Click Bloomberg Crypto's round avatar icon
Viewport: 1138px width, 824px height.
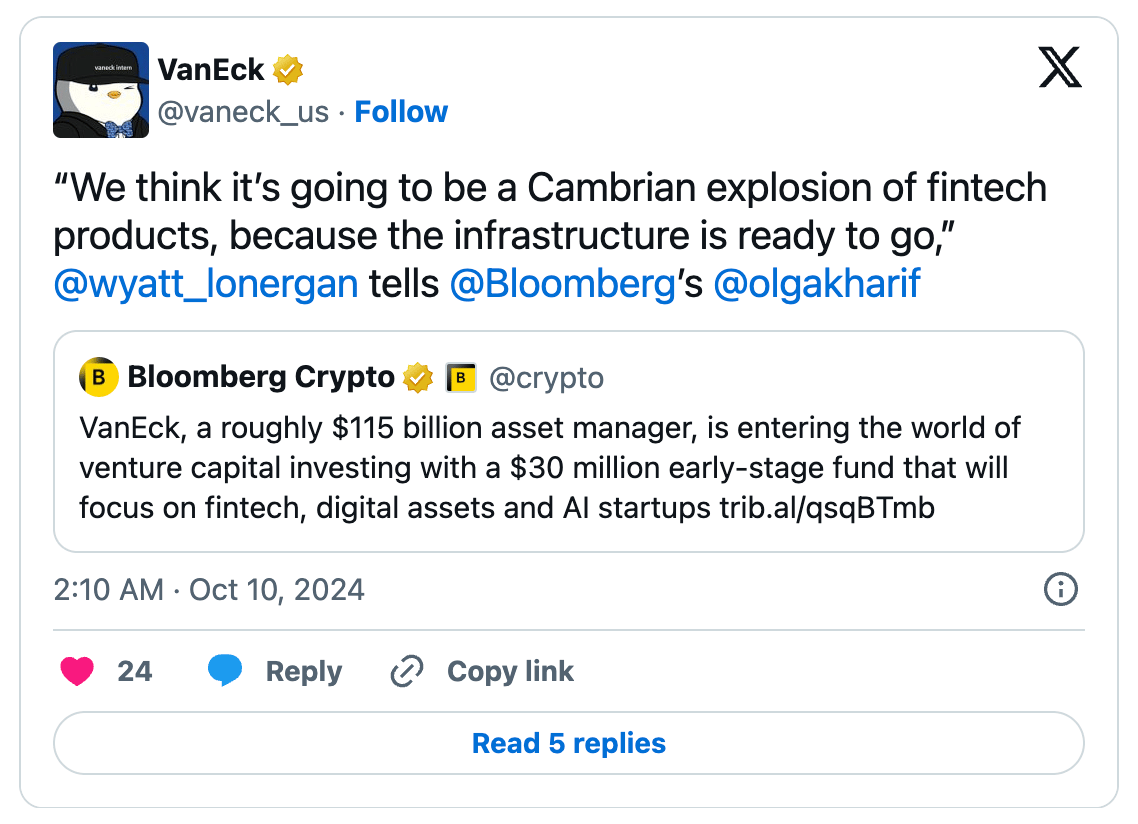pos(98,378)
